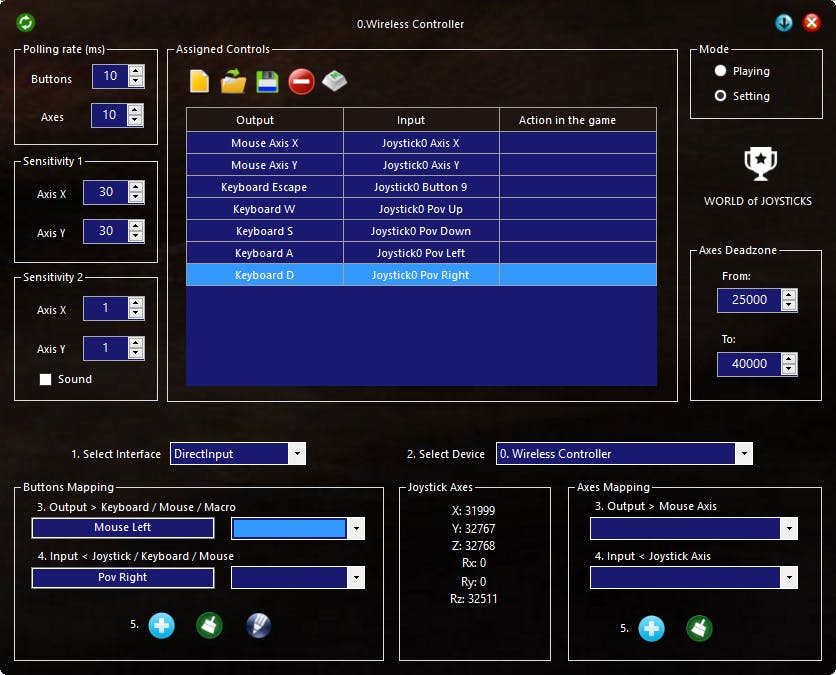Decrease Axes Deadzone To value
The width and height of the screenshot is (836, 675).
[x=789, y=369]
